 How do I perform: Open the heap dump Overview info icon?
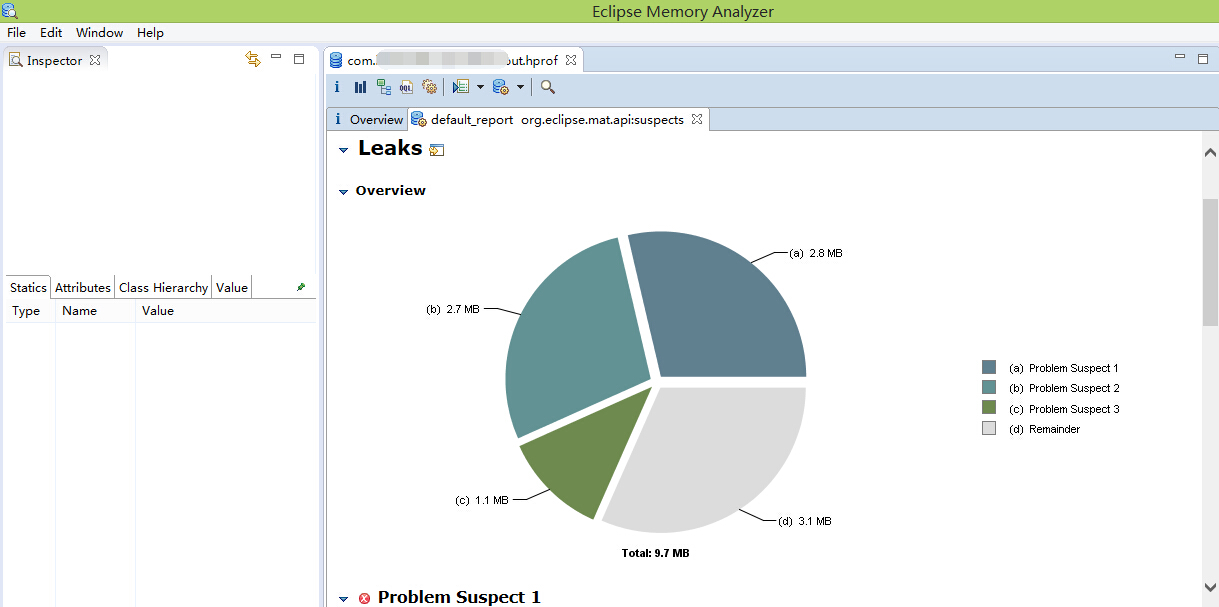(x=337, y=87)
